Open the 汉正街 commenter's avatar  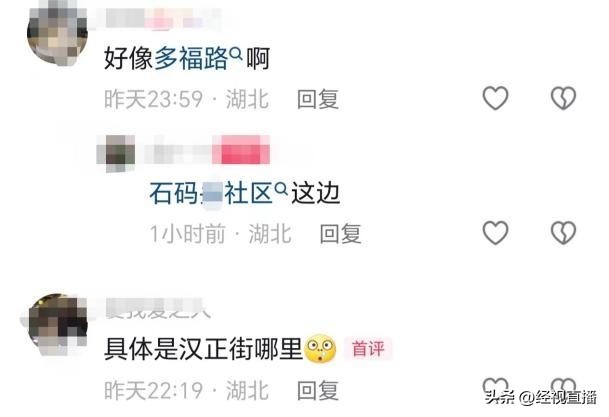coord(57,324)
